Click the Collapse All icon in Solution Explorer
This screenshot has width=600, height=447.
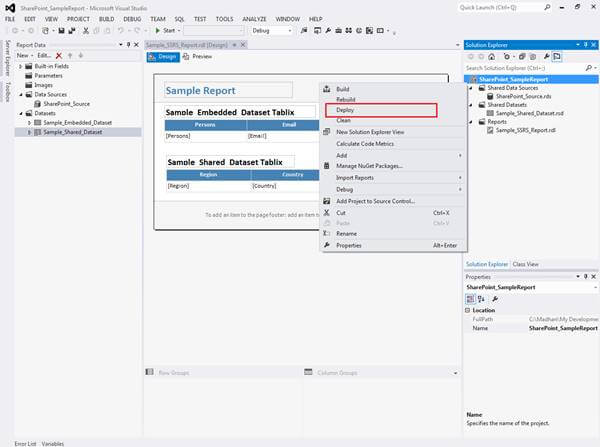522,57
